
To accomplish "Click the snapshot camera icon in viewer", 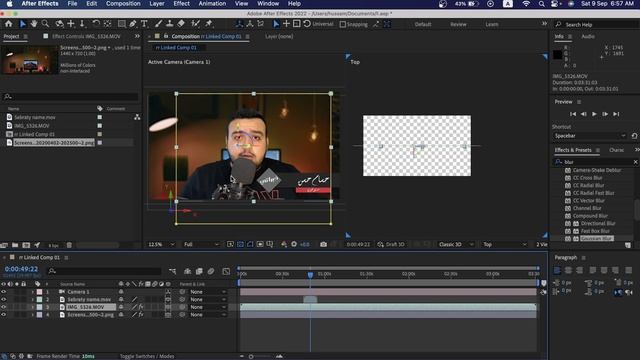I will click(323, 244).
